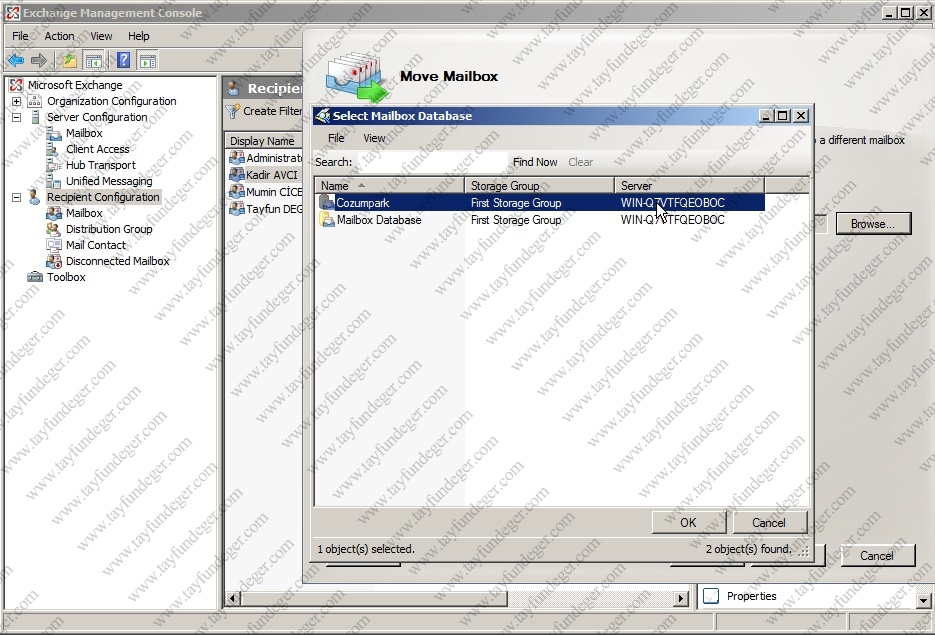Select the Disconnected Mailbox tree item

(x=118, y=261)
